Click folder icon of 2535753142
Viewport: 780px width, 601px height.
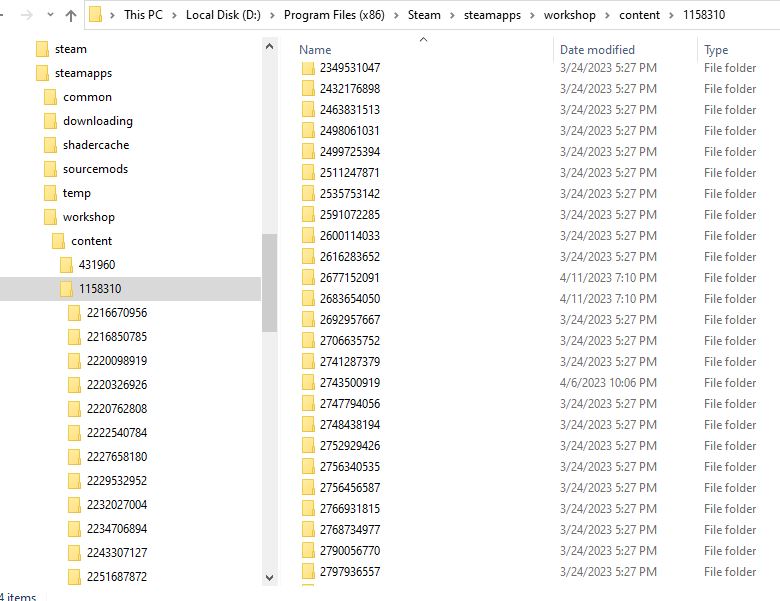tap(308, 194)
